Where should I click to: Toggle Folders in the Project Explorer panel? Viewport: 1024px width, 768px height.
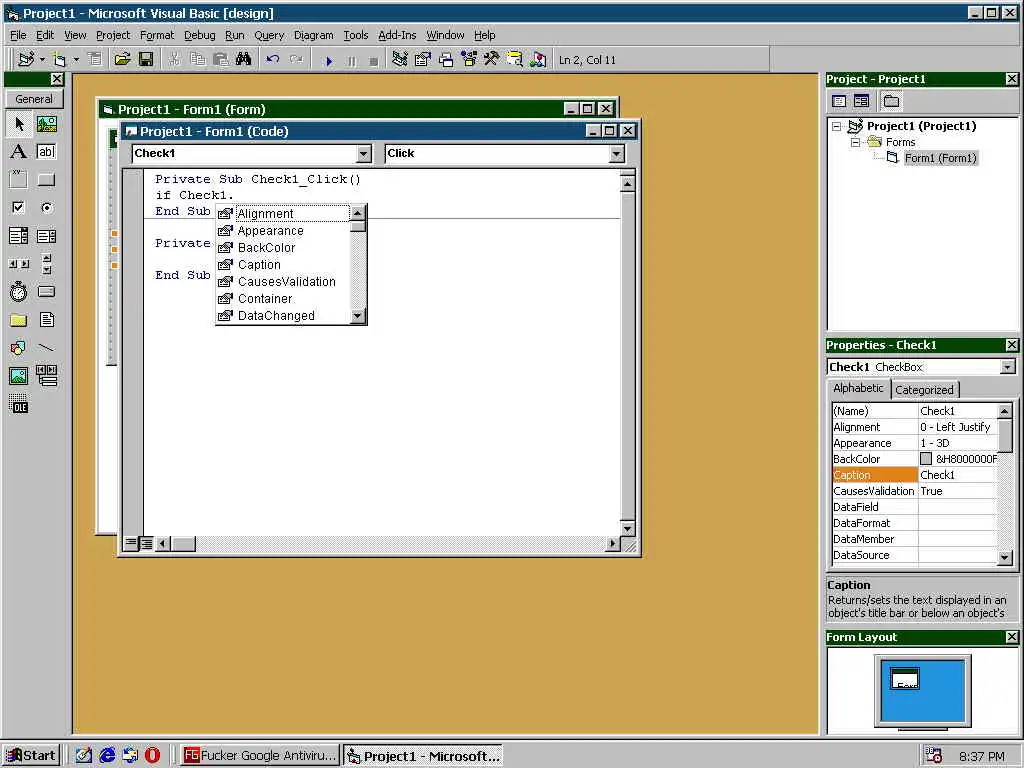[x=891, y=101]
